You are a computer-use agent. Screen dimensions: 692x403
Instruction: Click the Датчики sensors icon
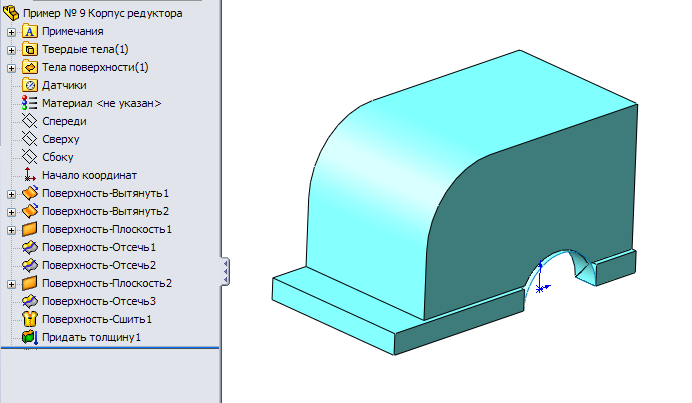click(30, 85)
